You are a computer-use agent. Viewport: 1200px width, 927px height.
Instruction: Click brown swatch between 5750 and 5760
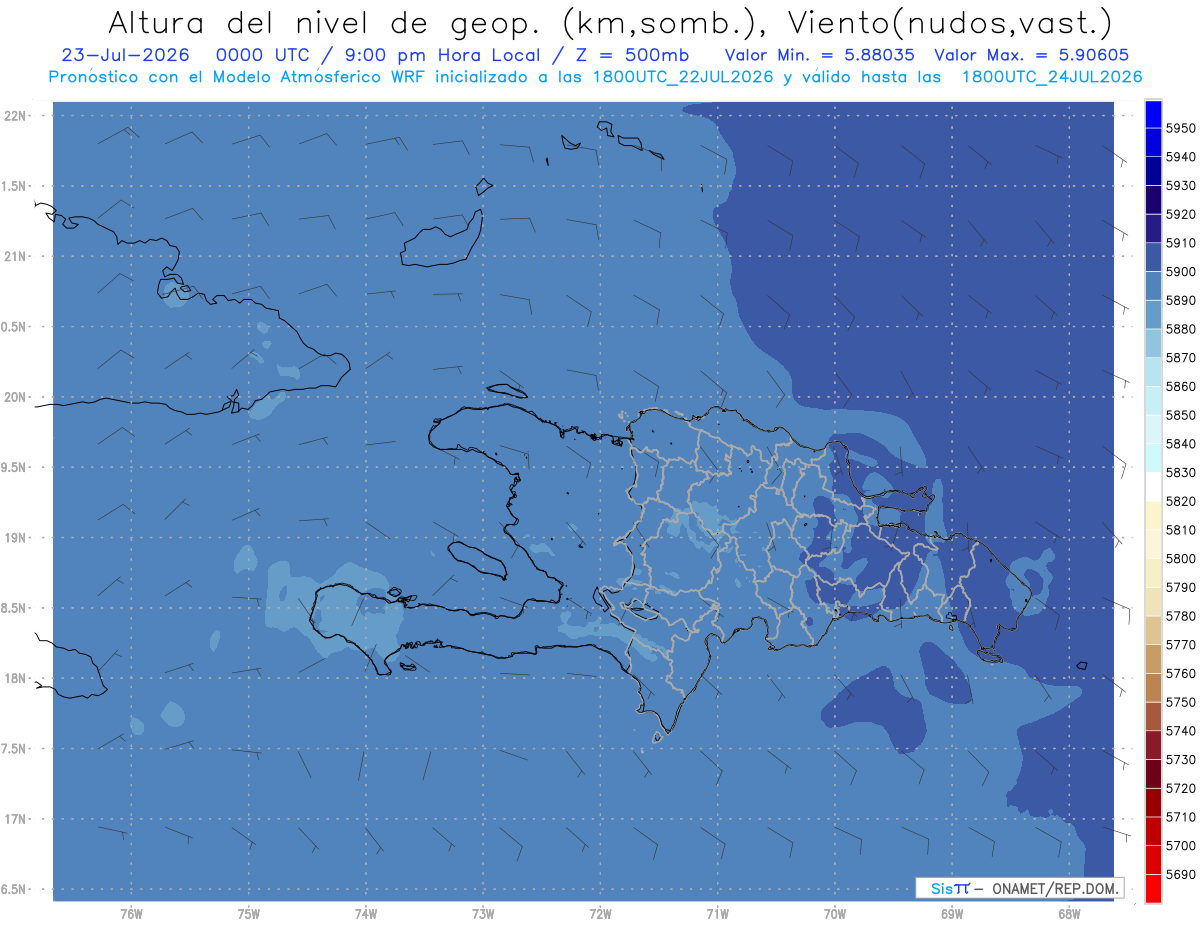[x=1153, y=687]
